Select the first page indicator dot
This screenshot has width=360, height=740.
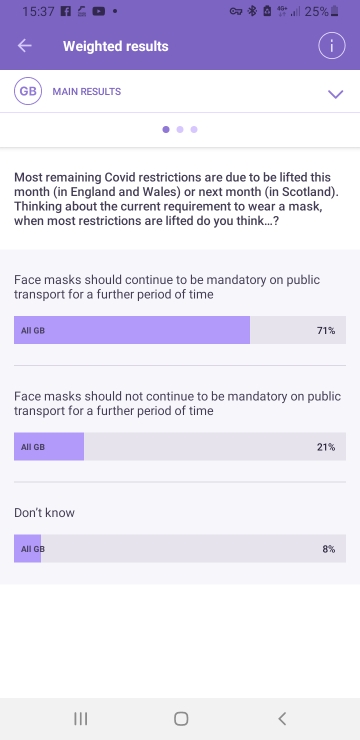(166, 129)
